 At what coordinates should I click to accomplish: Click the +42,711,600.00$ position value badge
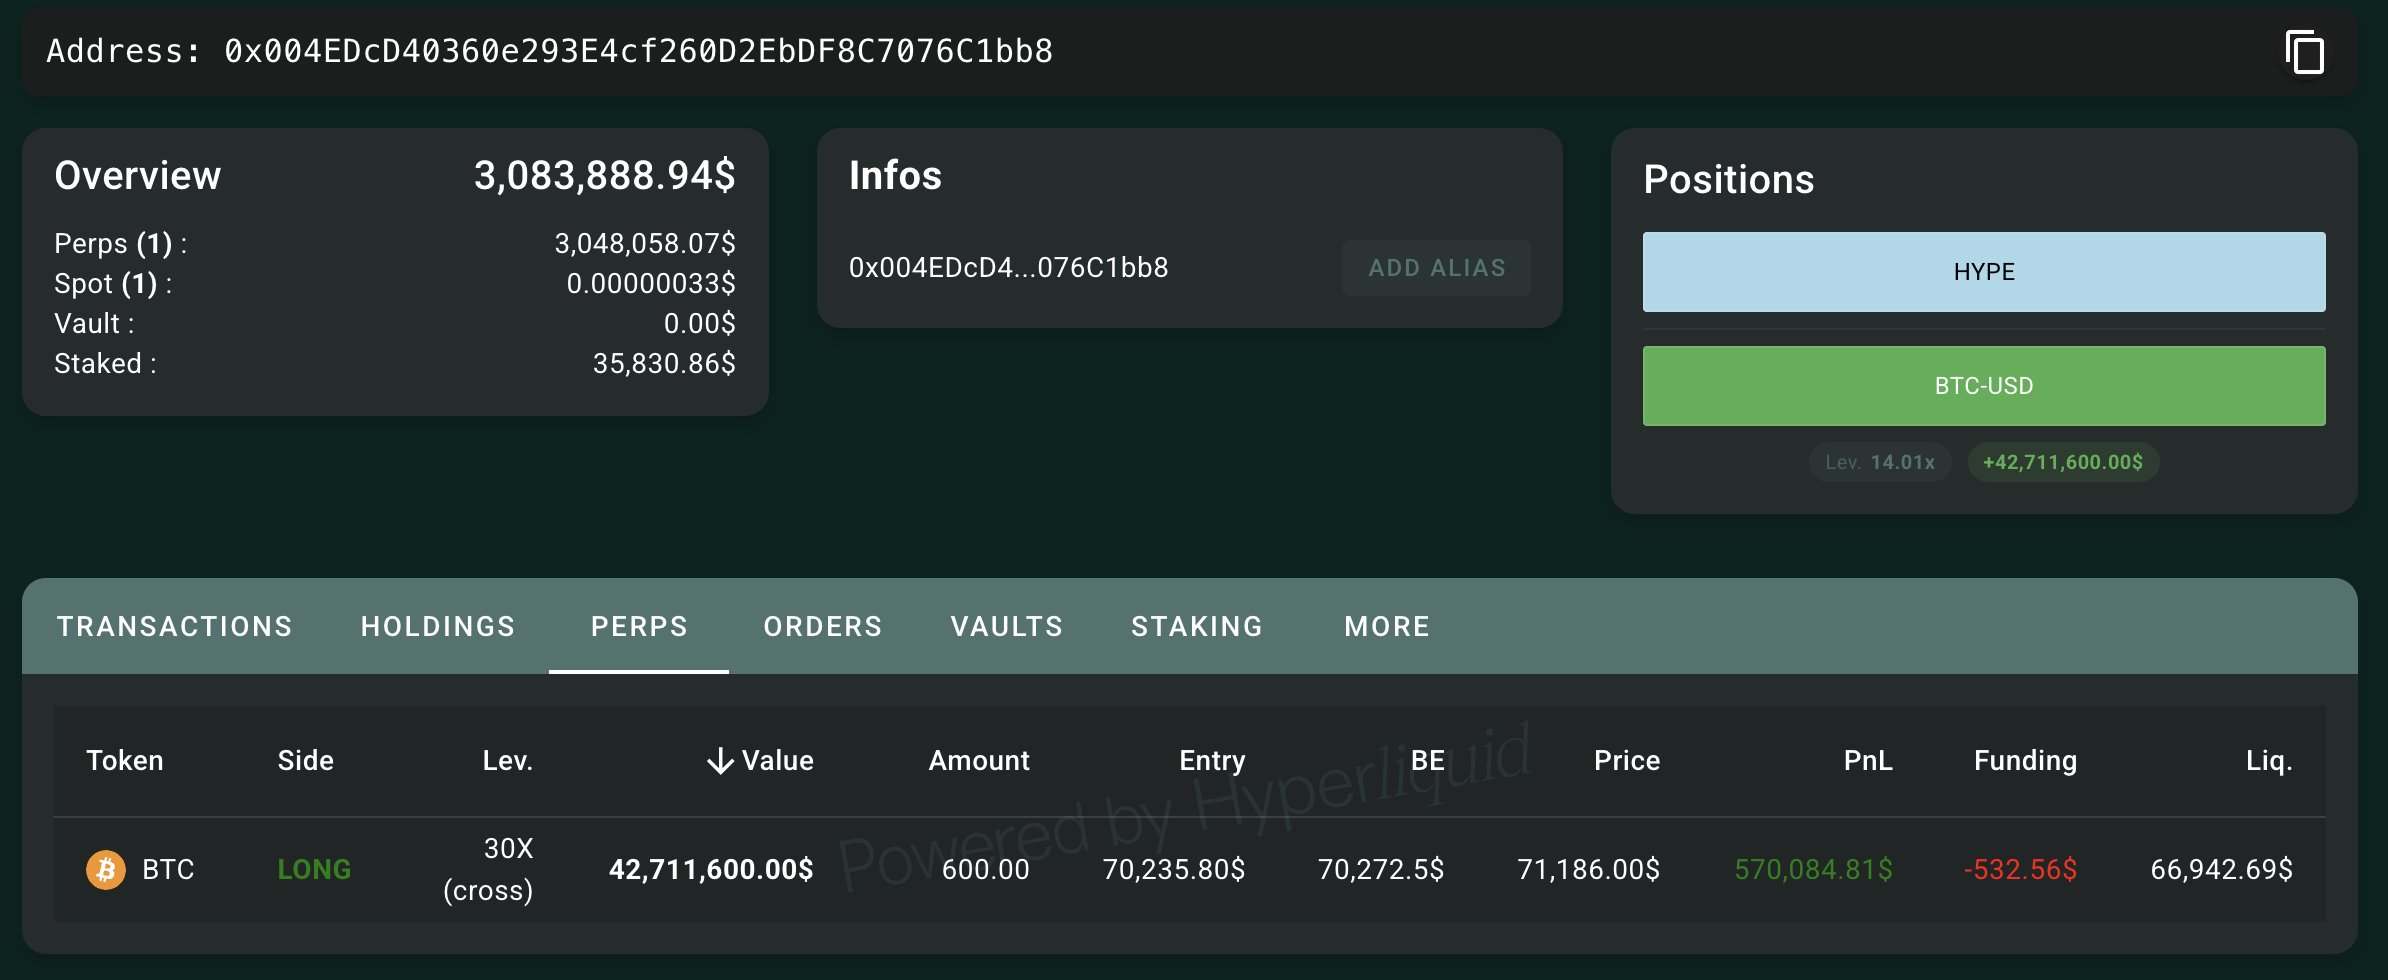(2063, 462)
